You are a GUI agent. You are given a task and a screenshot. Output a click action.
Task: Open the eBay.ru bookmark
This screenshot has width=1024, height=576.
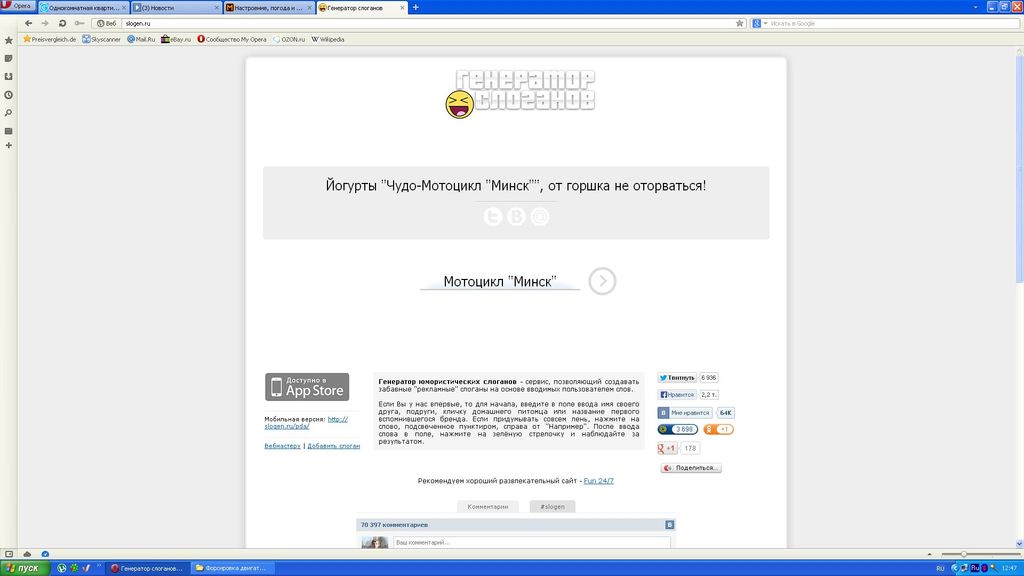click(x=176, y=39)
